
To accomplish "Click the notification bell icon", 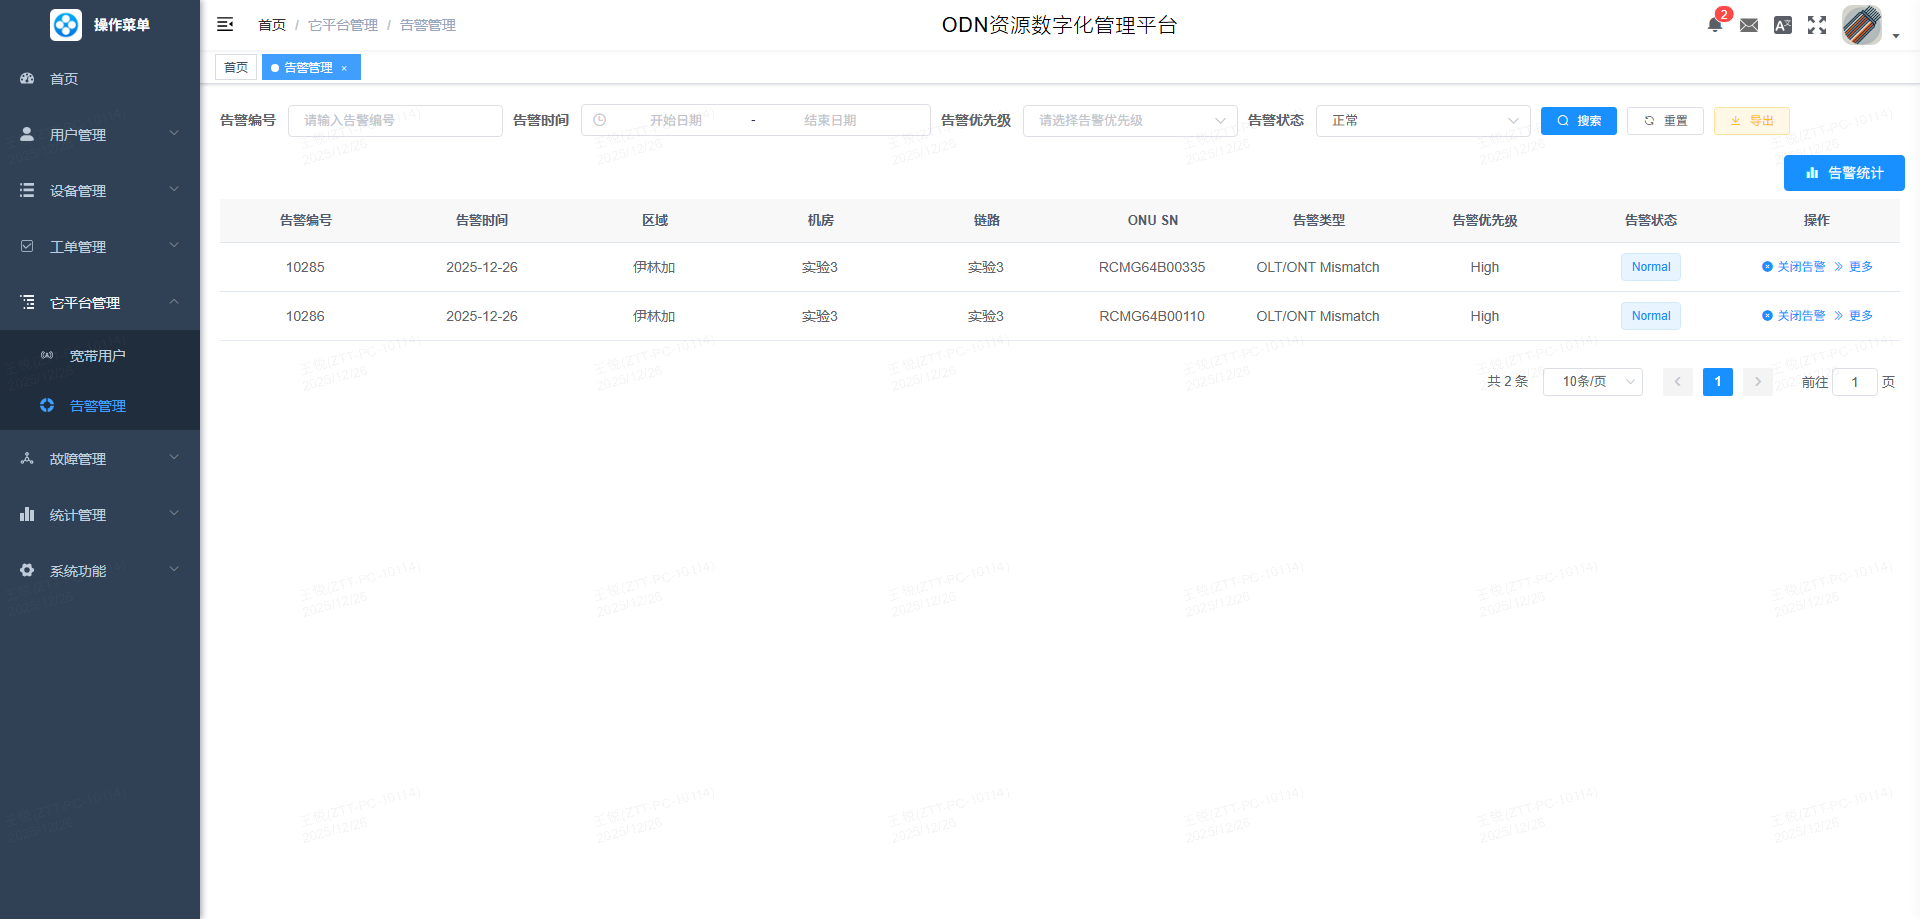I will click(x=1714, y=25).
